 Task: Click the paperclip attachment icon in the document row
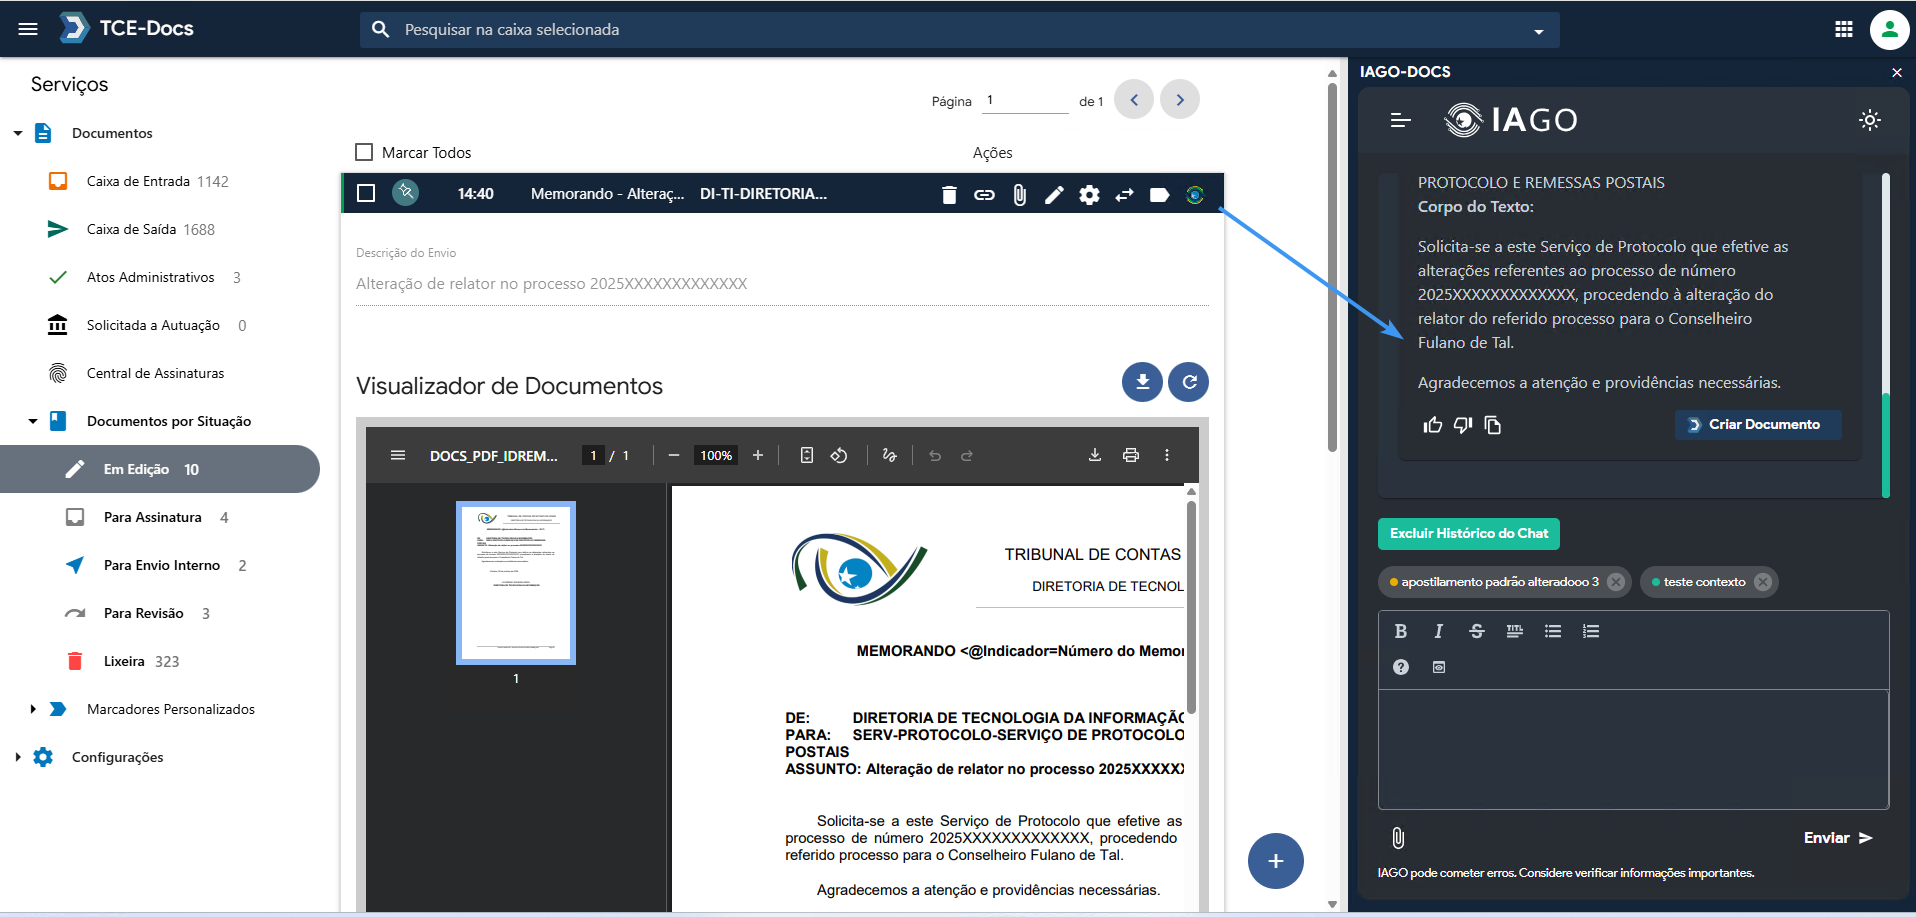[1019, 195]
